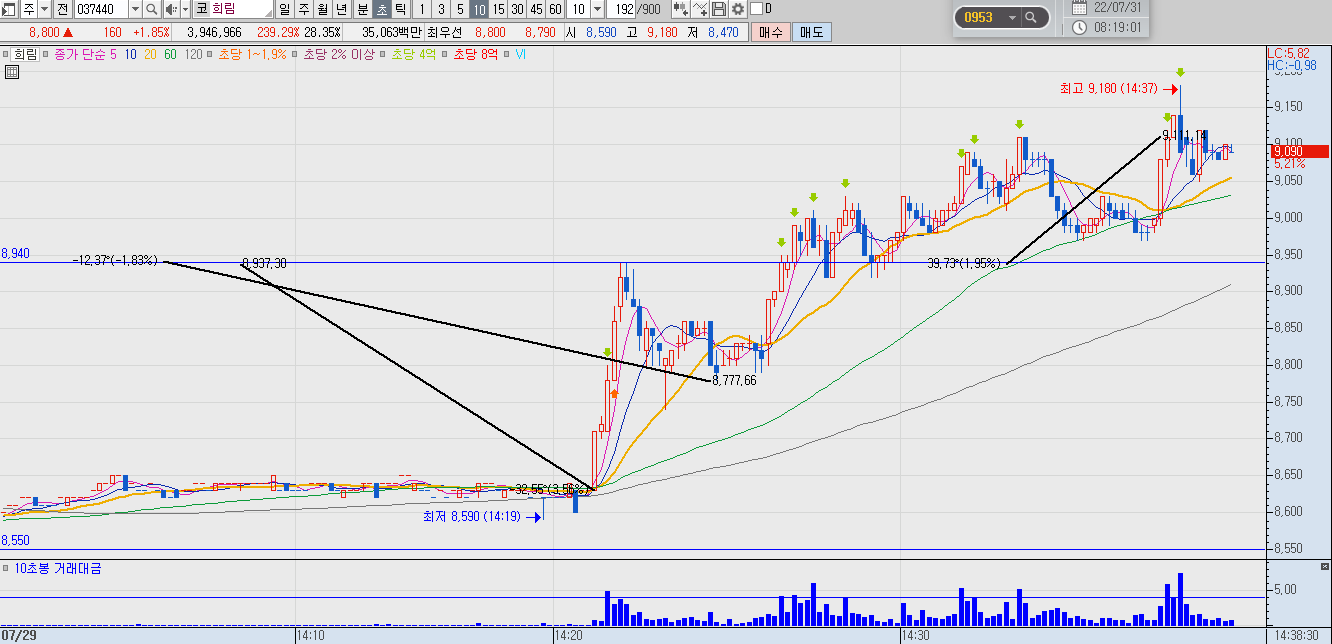The height and width of the screenshot is (644, 1332).
Task: Select the 년 yearly period tab
Action: 341,9
